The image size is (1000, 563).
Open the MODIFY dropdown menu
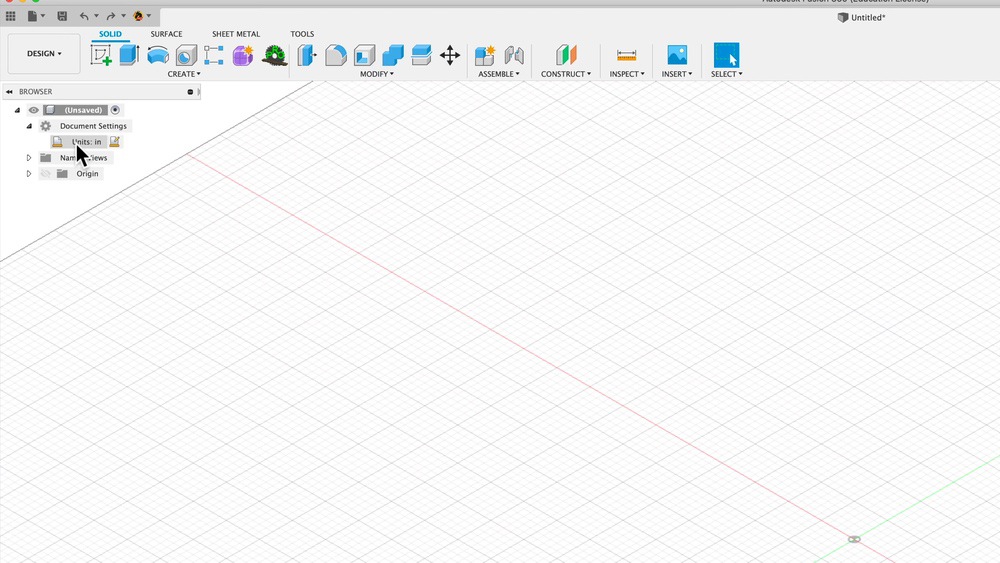(x=376, y=74)
